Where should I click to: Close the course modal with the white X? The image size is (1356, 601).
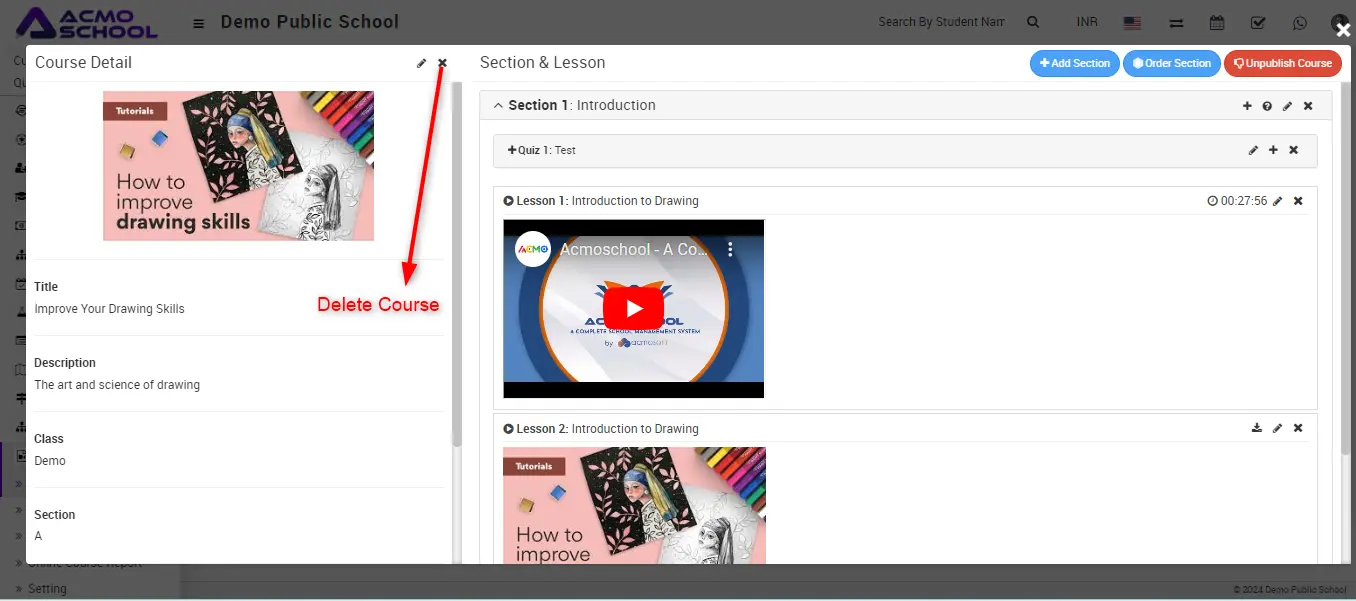[x=1344, y=30]
